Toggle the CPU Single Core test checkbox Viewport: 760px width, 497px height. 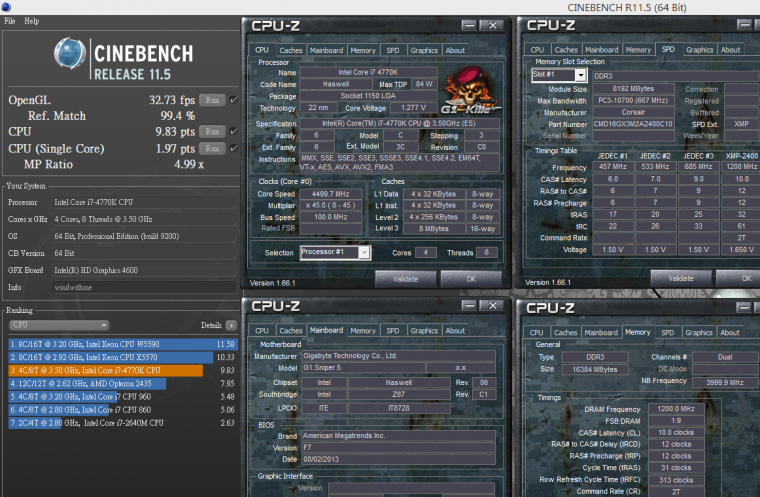point(234,148)
